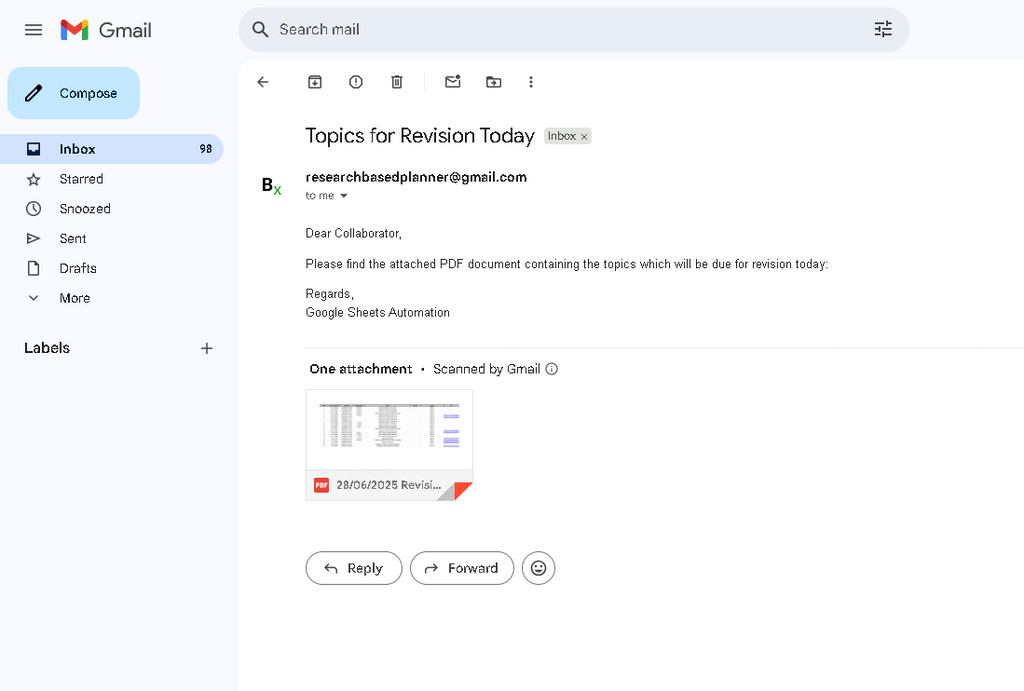
Task: Create a new label with plus icon
Action: coord(206,348)
